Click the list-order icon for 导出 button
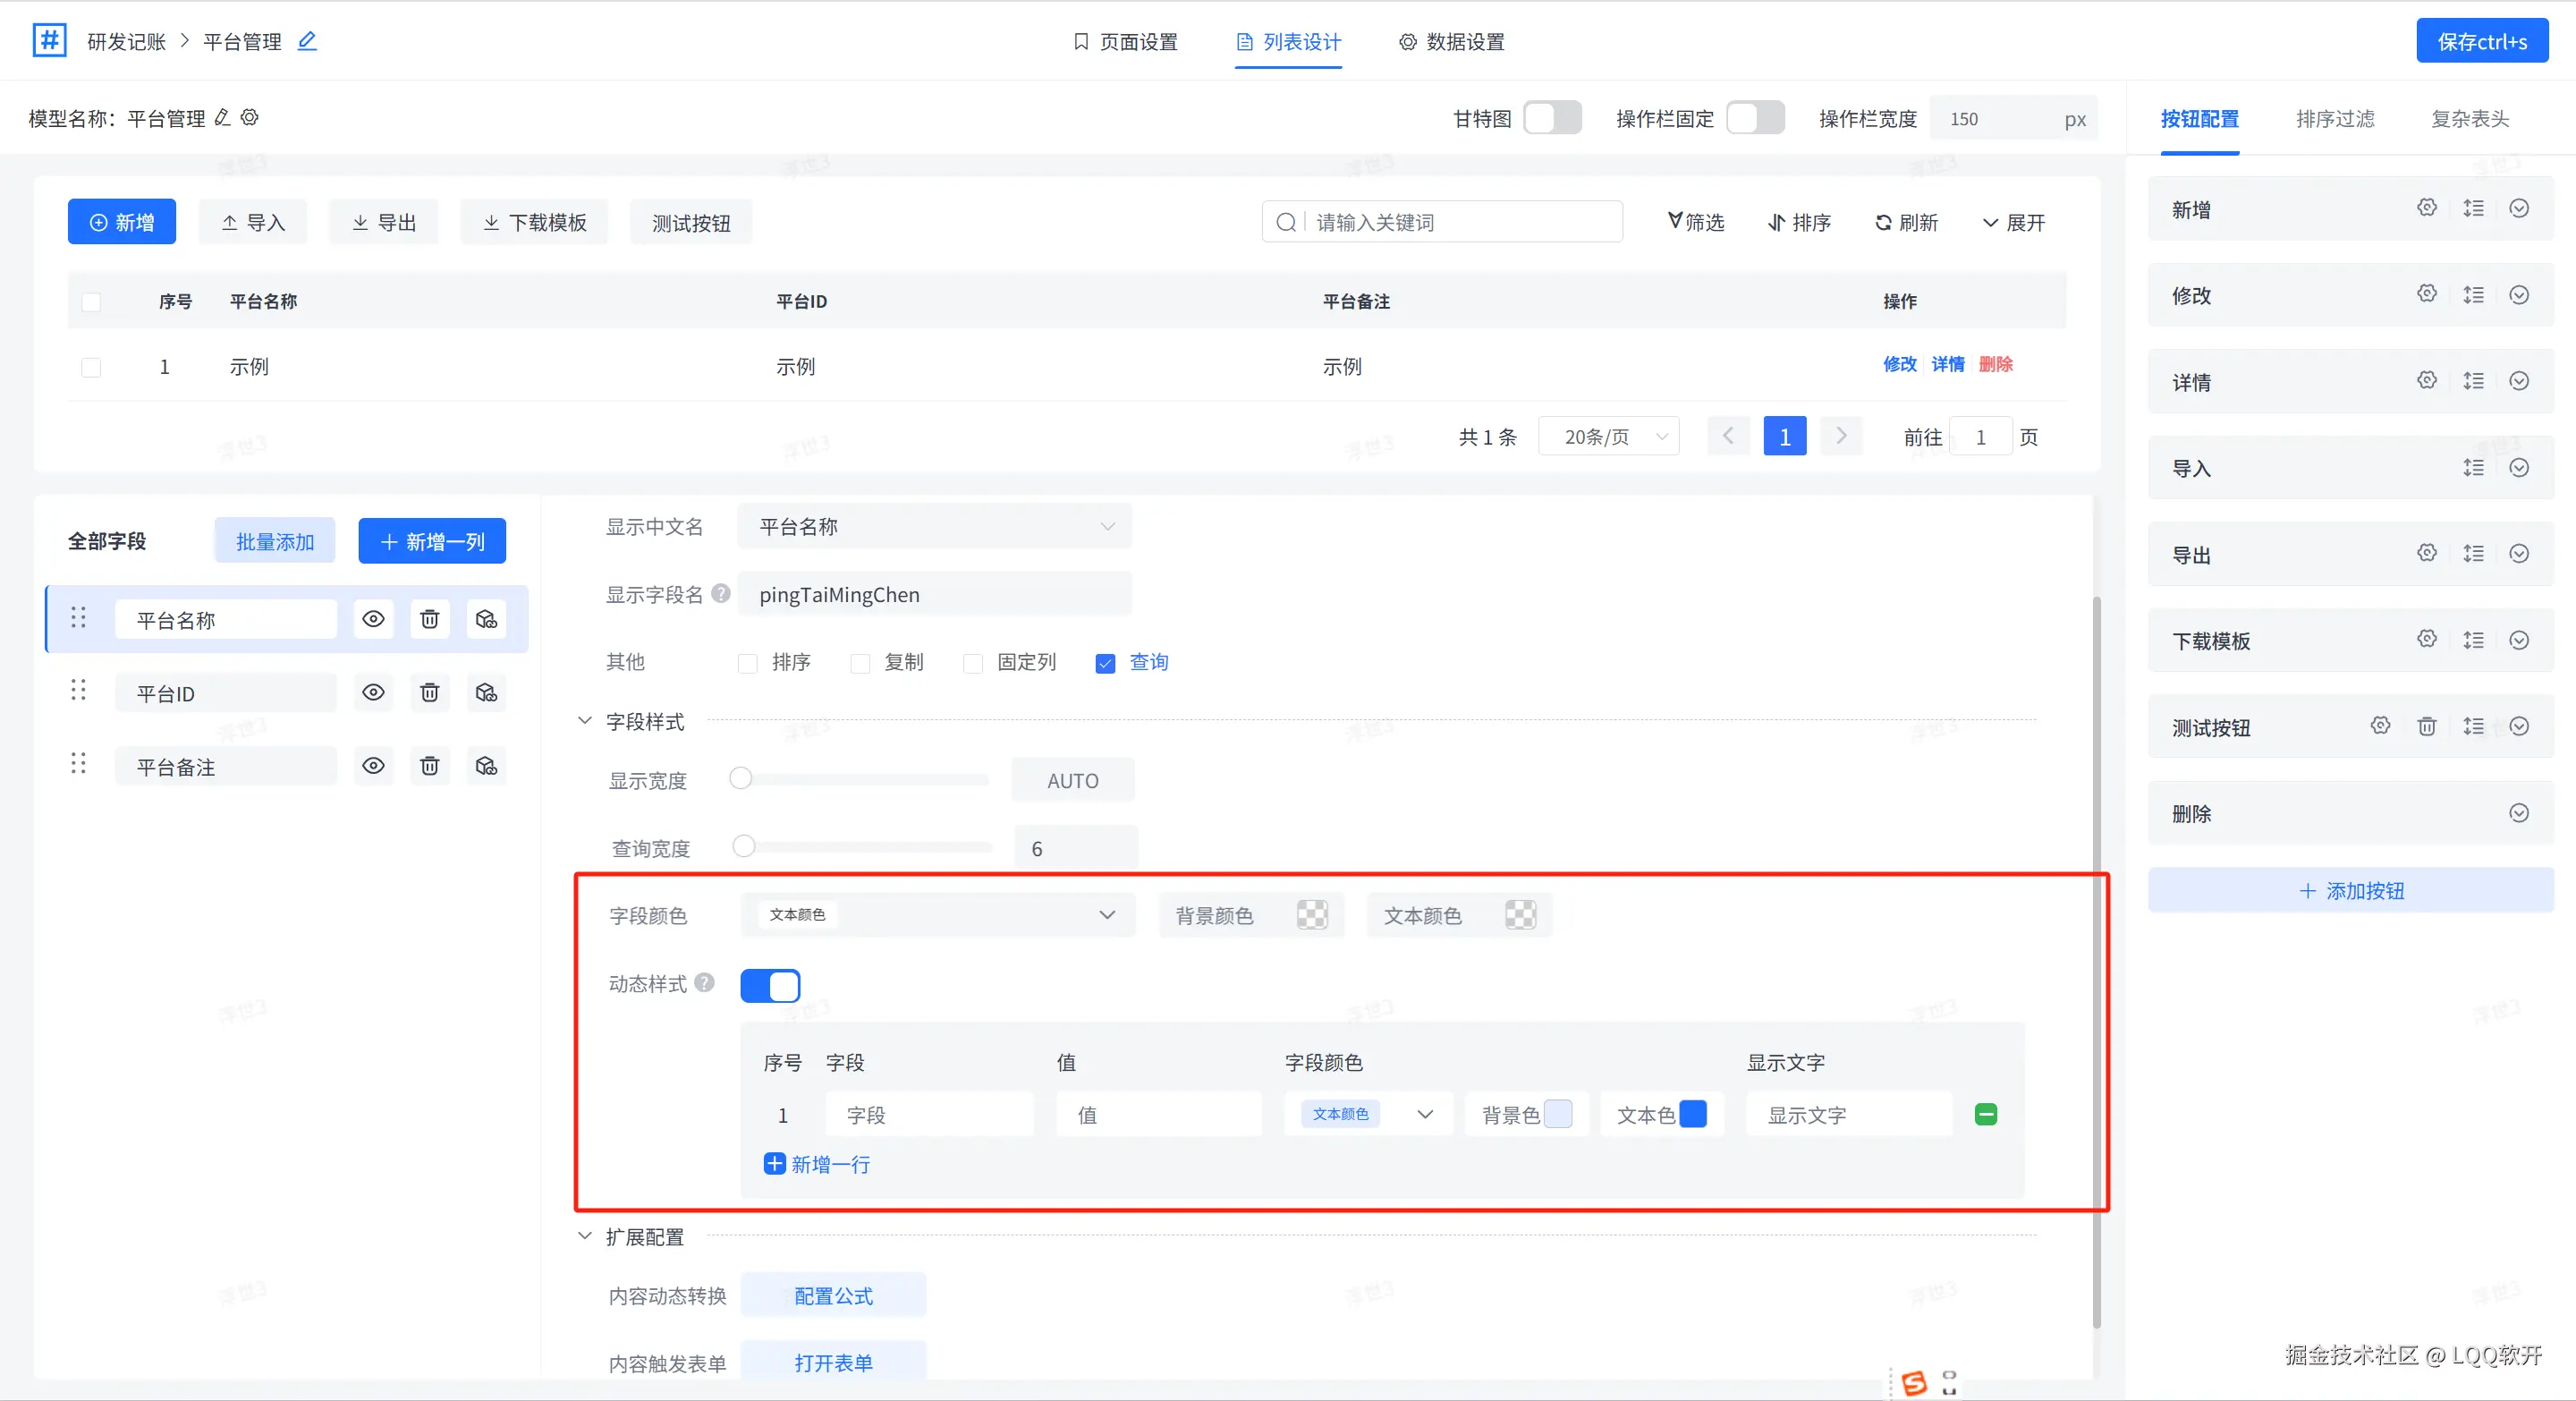This screenshot has height=1401, width=2576. tap(2473, 553)
